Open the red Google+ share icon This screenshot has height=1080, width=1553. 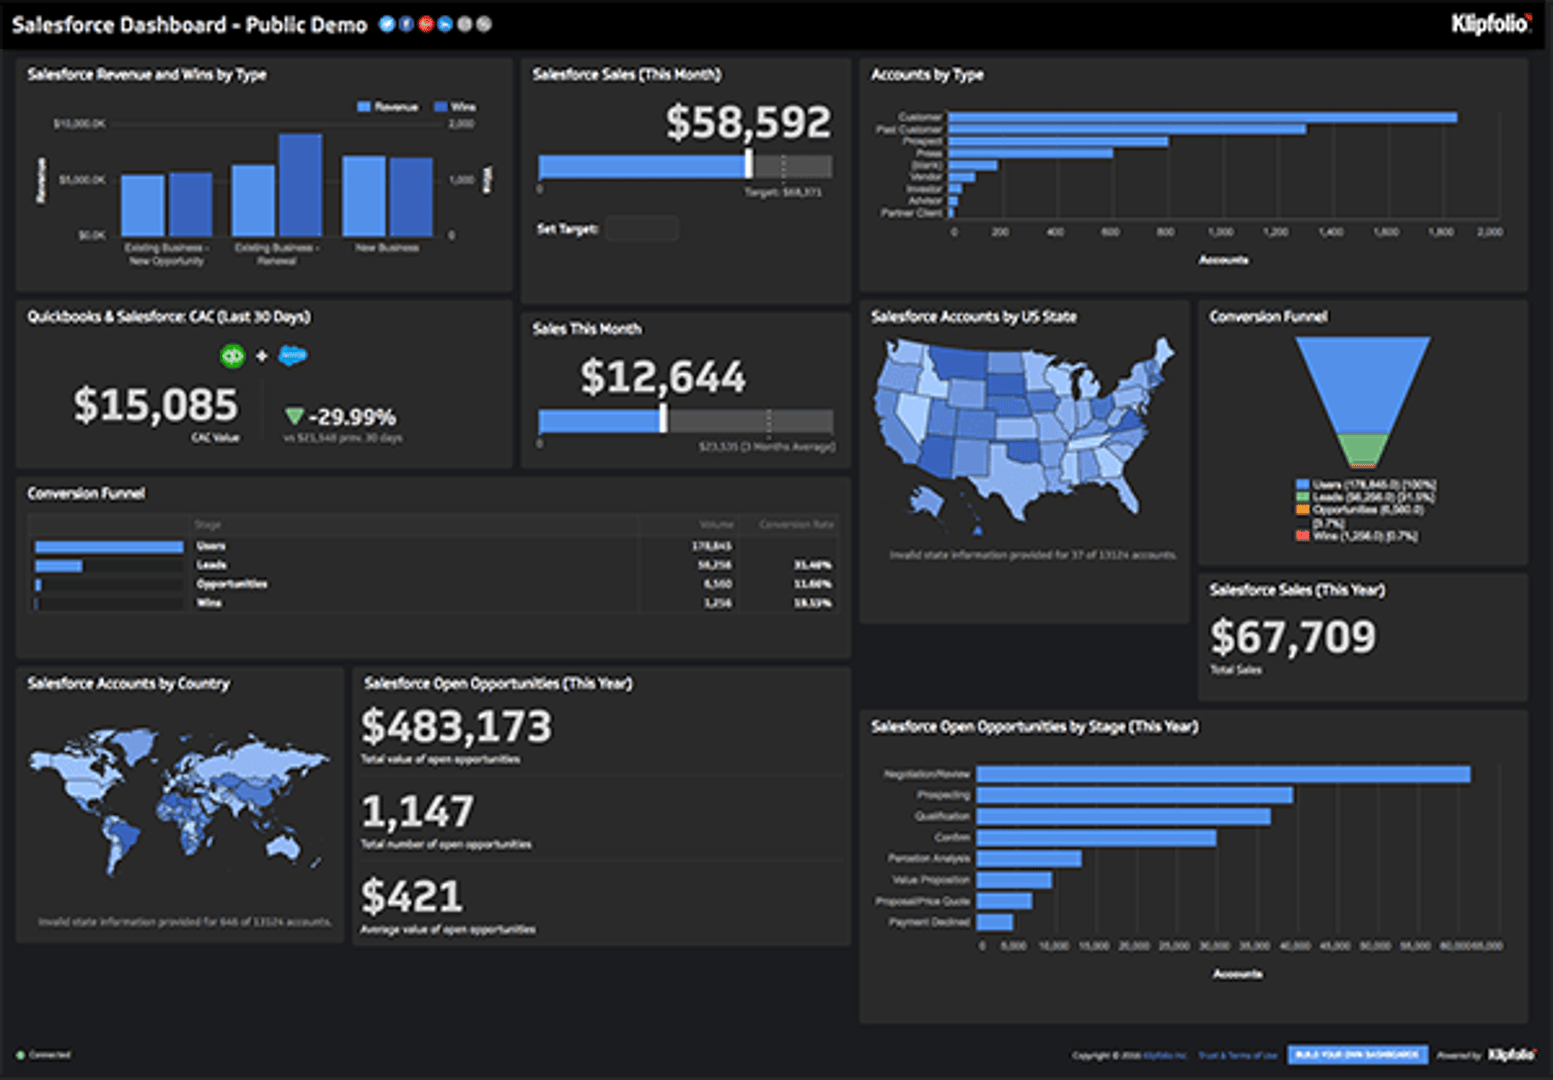point(425,24)
